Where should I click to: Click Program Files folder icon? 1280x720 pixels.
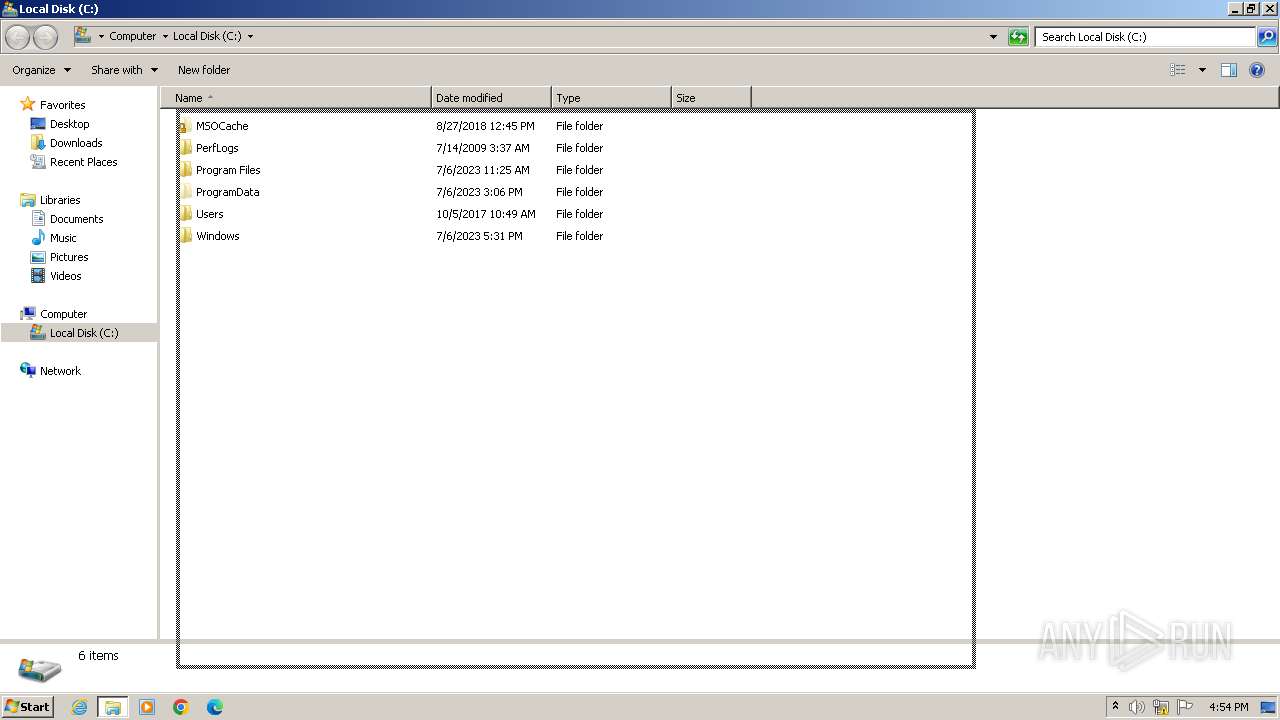tap(186, 170)
